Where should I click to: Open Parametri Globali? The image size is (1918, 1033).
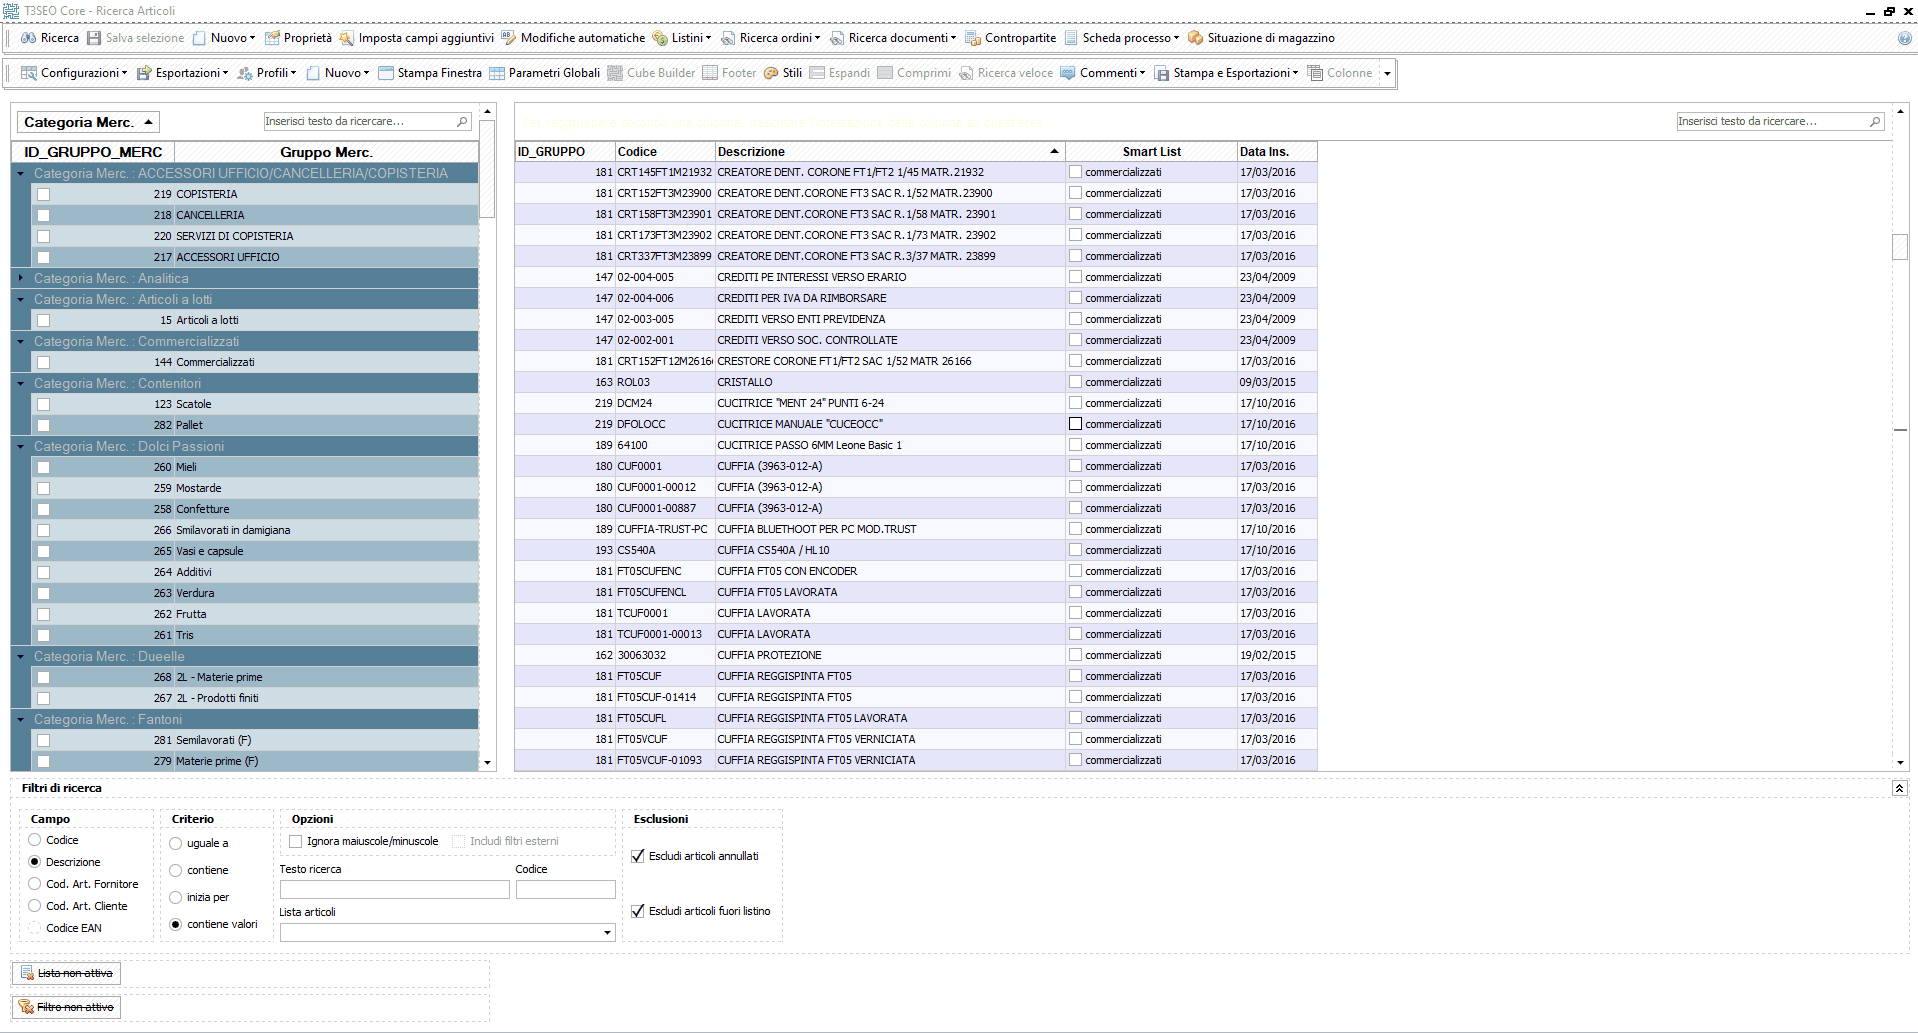click(x=544, y=73)
